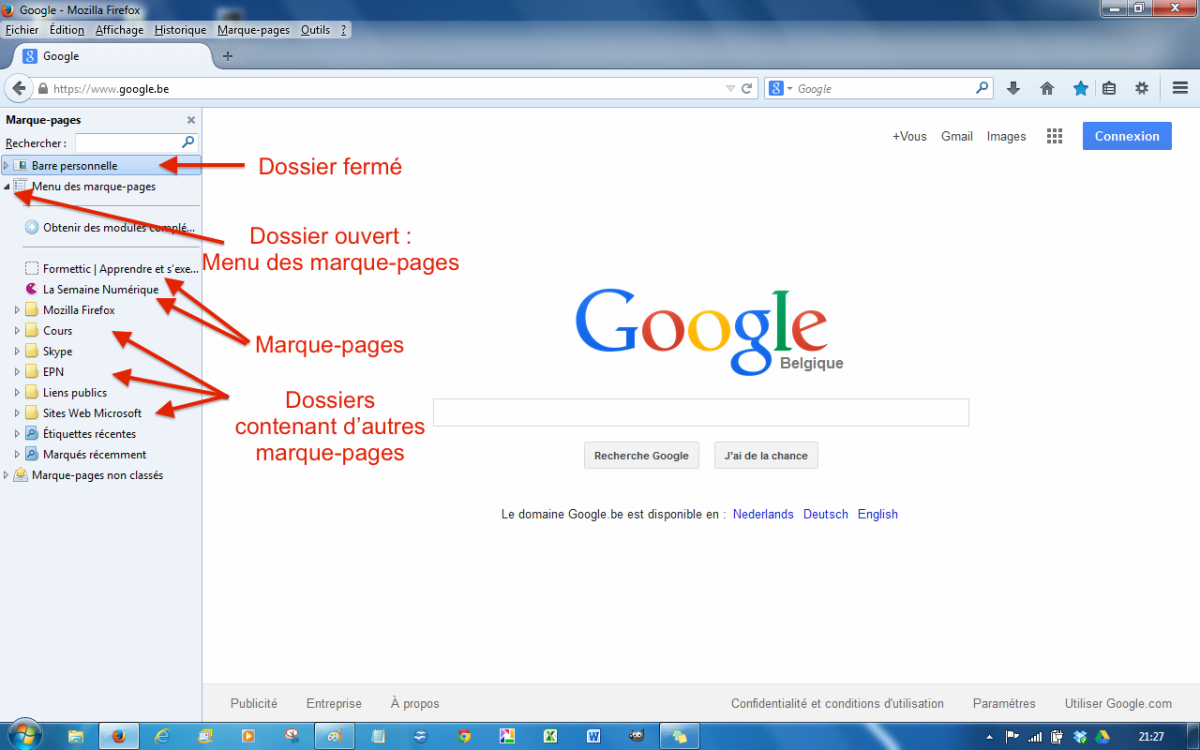
Task: Expand the EPN bookmark folder
Action: (17, 372)
